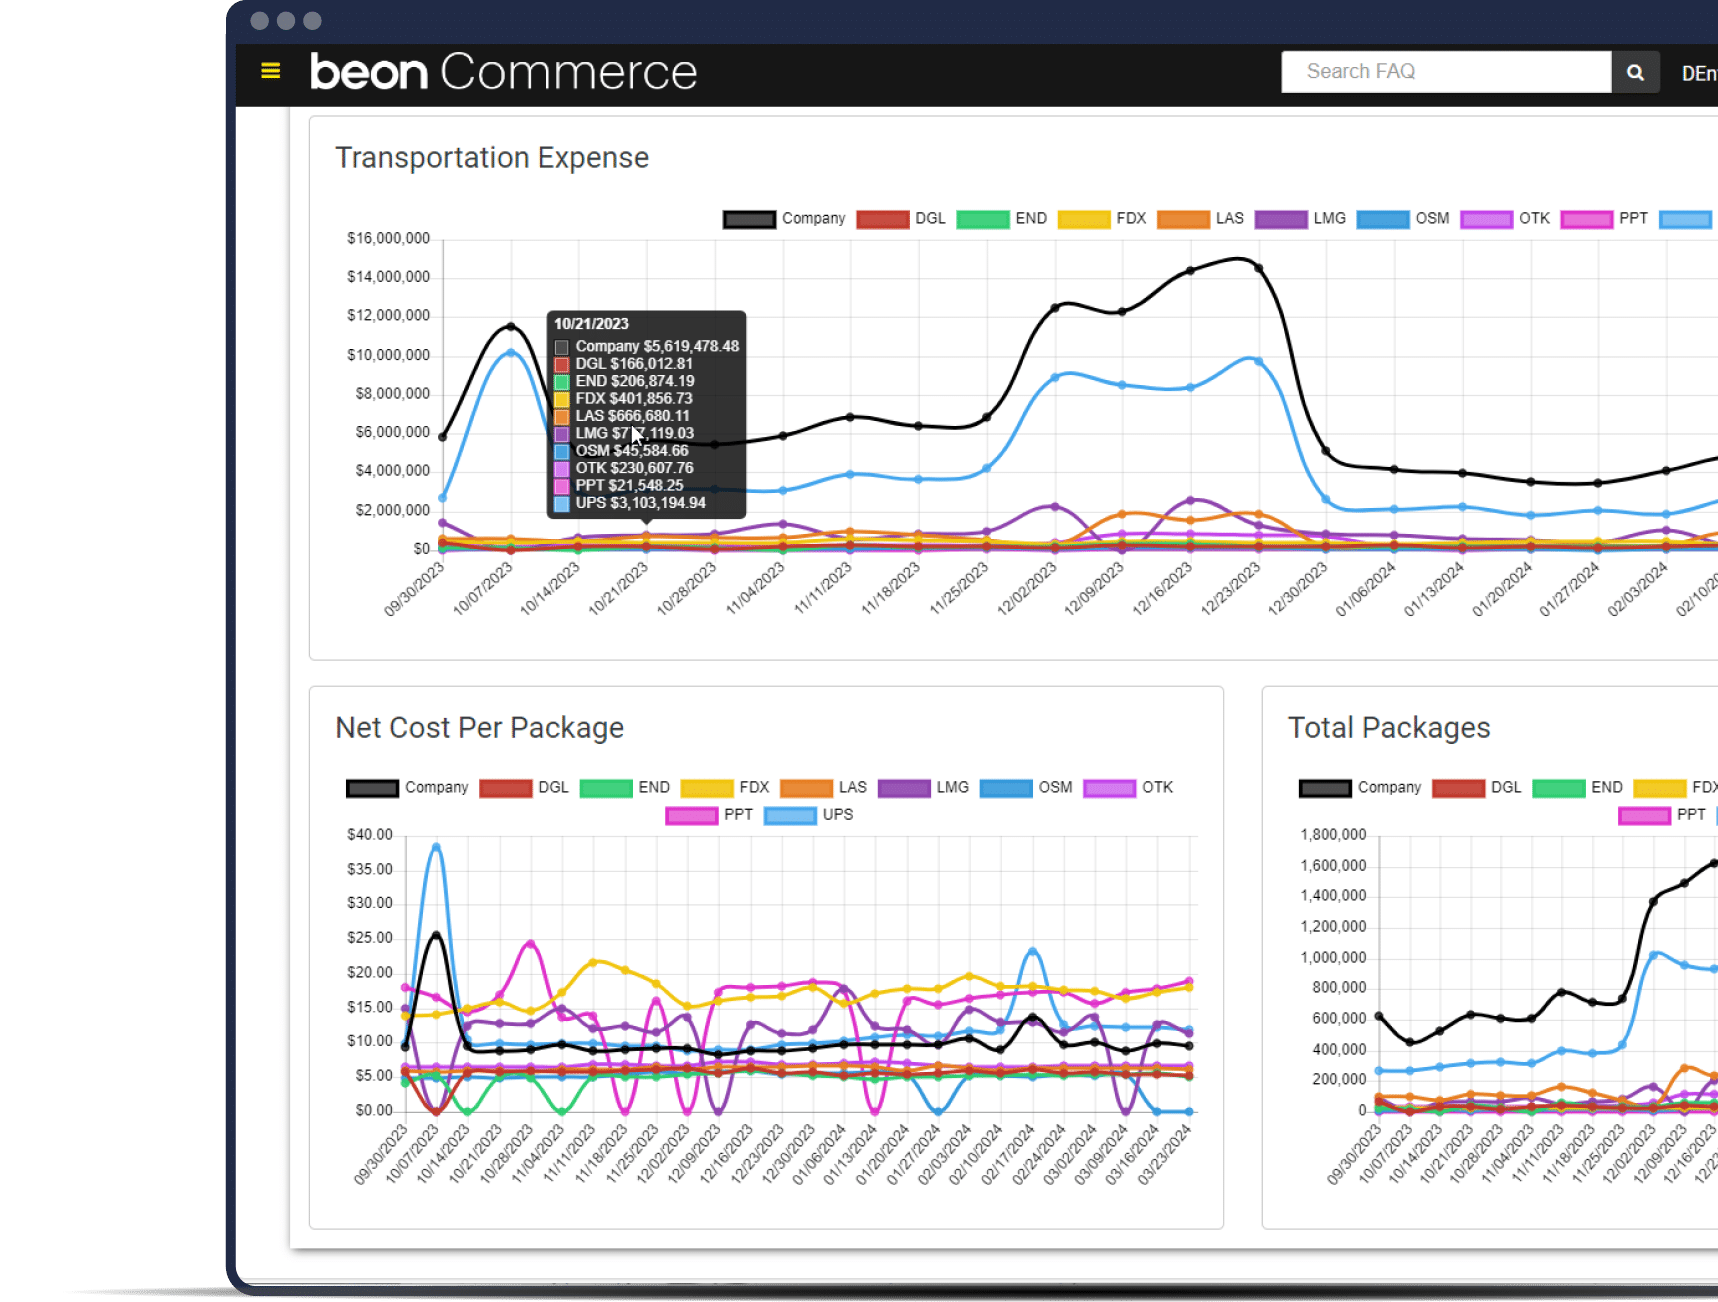
Task: Hide OSM line in Net Cost Per Package
Action: (x=1026, y=788)
